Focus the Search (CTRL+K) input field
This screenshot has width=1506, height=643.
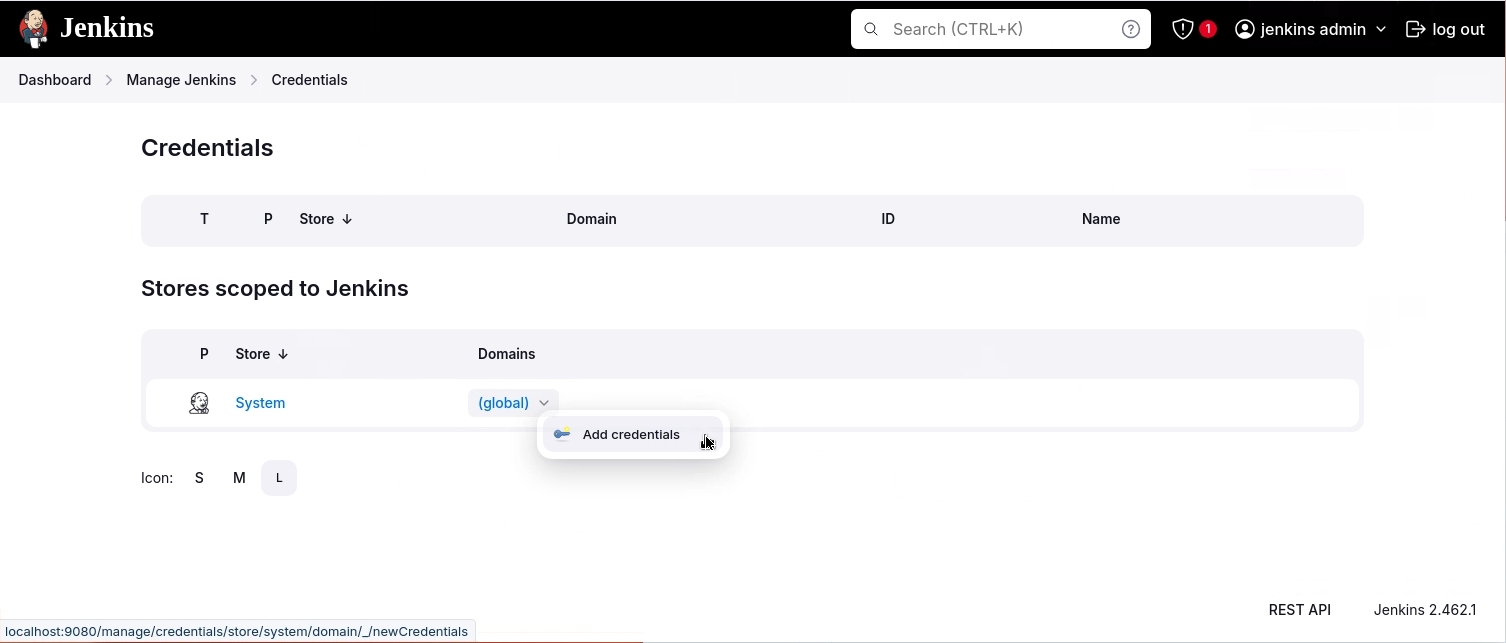pos(1000,29)
